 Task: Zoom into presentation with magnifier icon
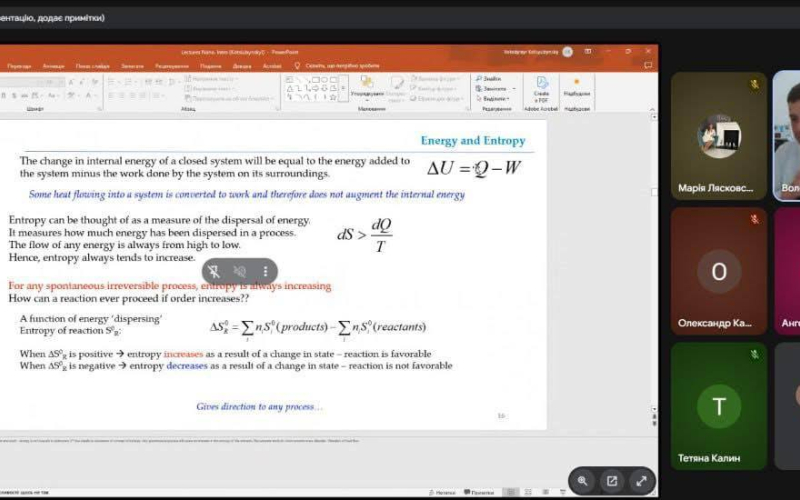(x=583, y=481)
